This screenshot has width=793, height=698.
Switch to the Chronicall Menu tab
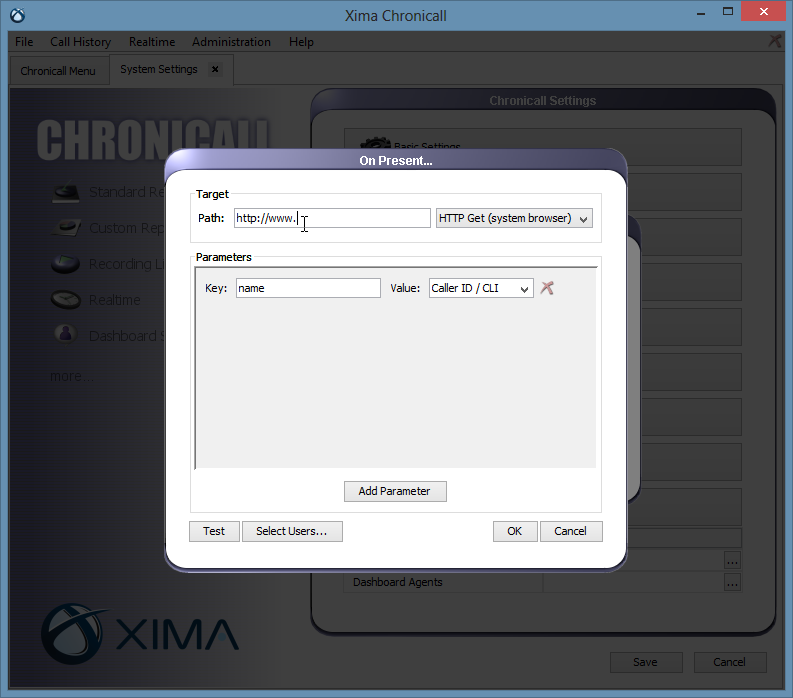click(58, 71)
